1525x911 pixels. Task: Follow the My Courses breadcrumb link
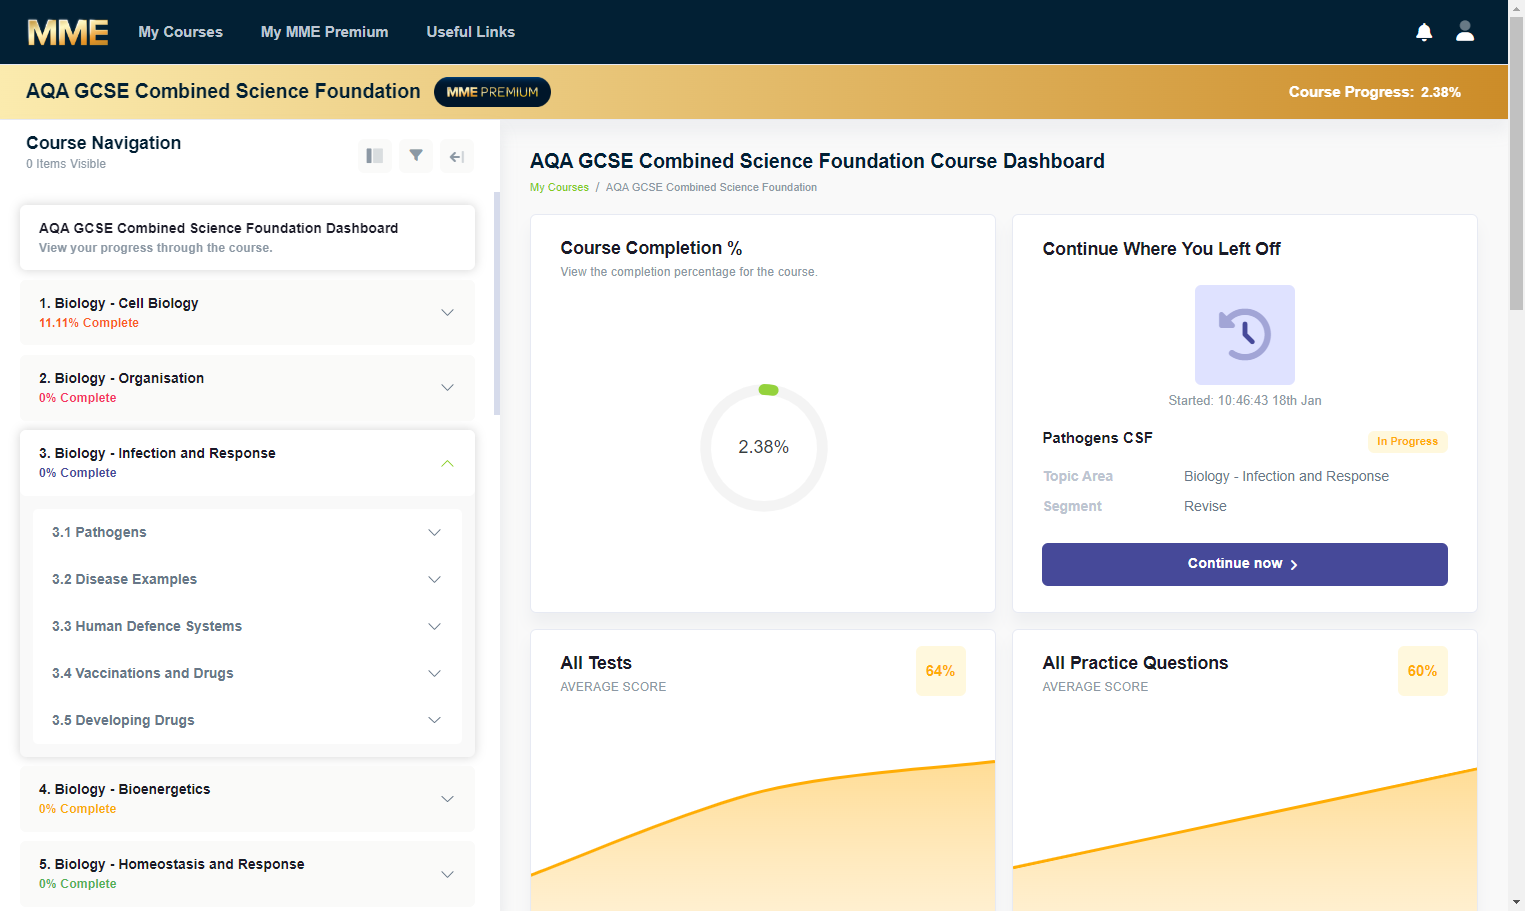click(559, 187)
